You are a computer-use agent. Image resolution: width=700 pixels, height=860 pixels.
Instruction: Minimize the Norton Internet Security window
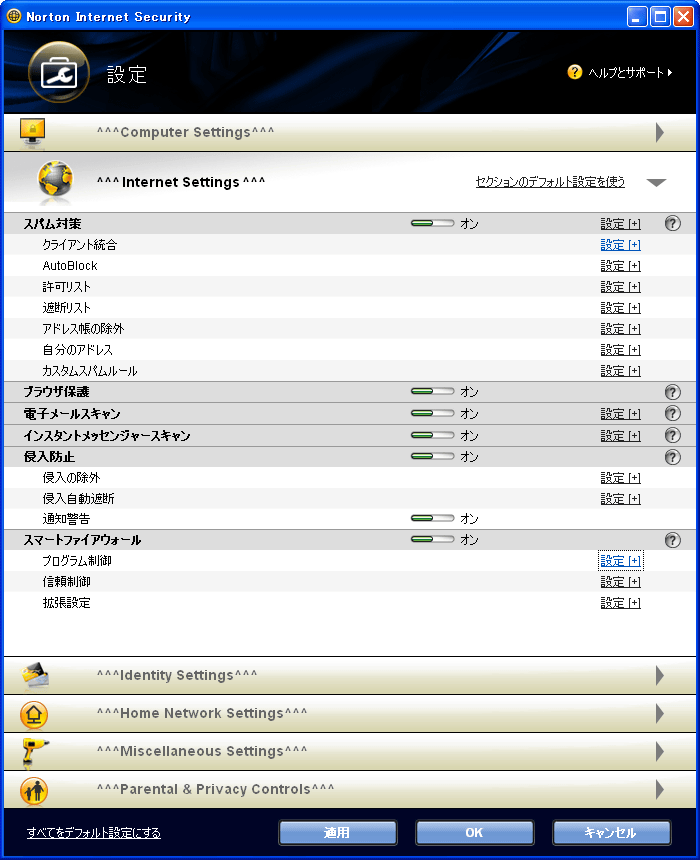pyautogui.click(x=637, y=16)
